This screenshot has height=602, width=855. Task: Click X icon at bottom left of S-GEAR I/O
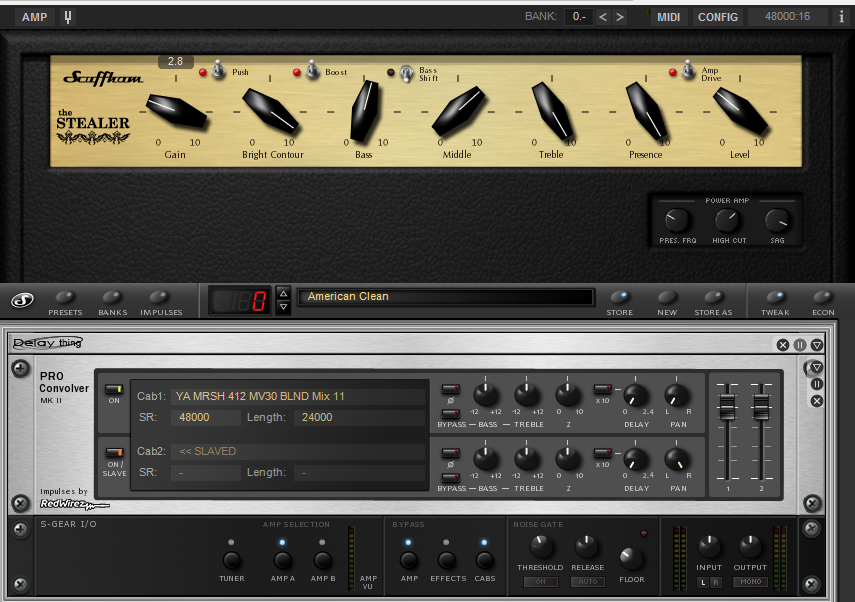(x=20, y=585)
